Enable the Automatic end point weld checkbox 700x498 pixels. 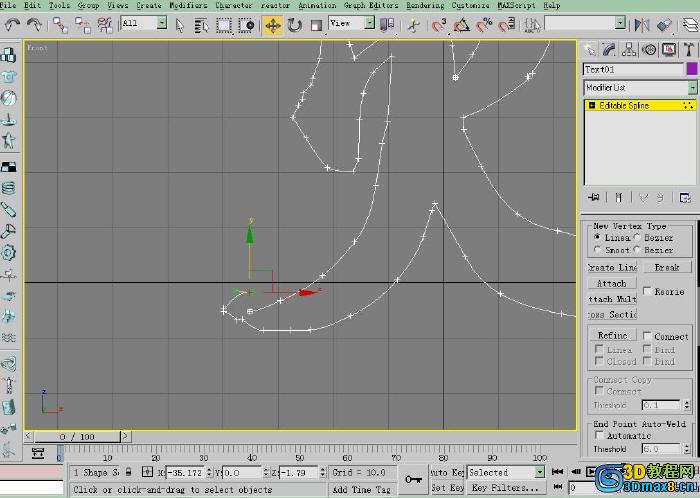click(599, 436)
